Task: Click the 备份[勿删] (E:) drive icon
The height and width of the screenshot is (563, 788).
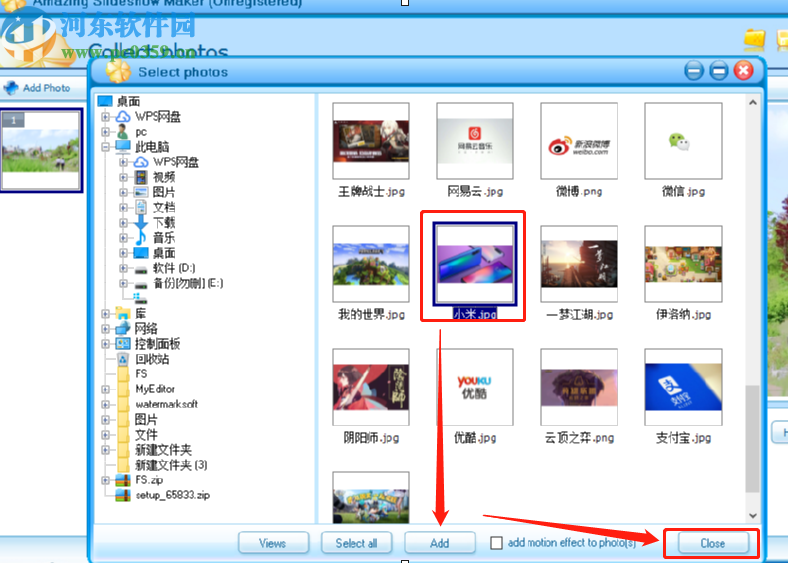Action: (141, 285)
